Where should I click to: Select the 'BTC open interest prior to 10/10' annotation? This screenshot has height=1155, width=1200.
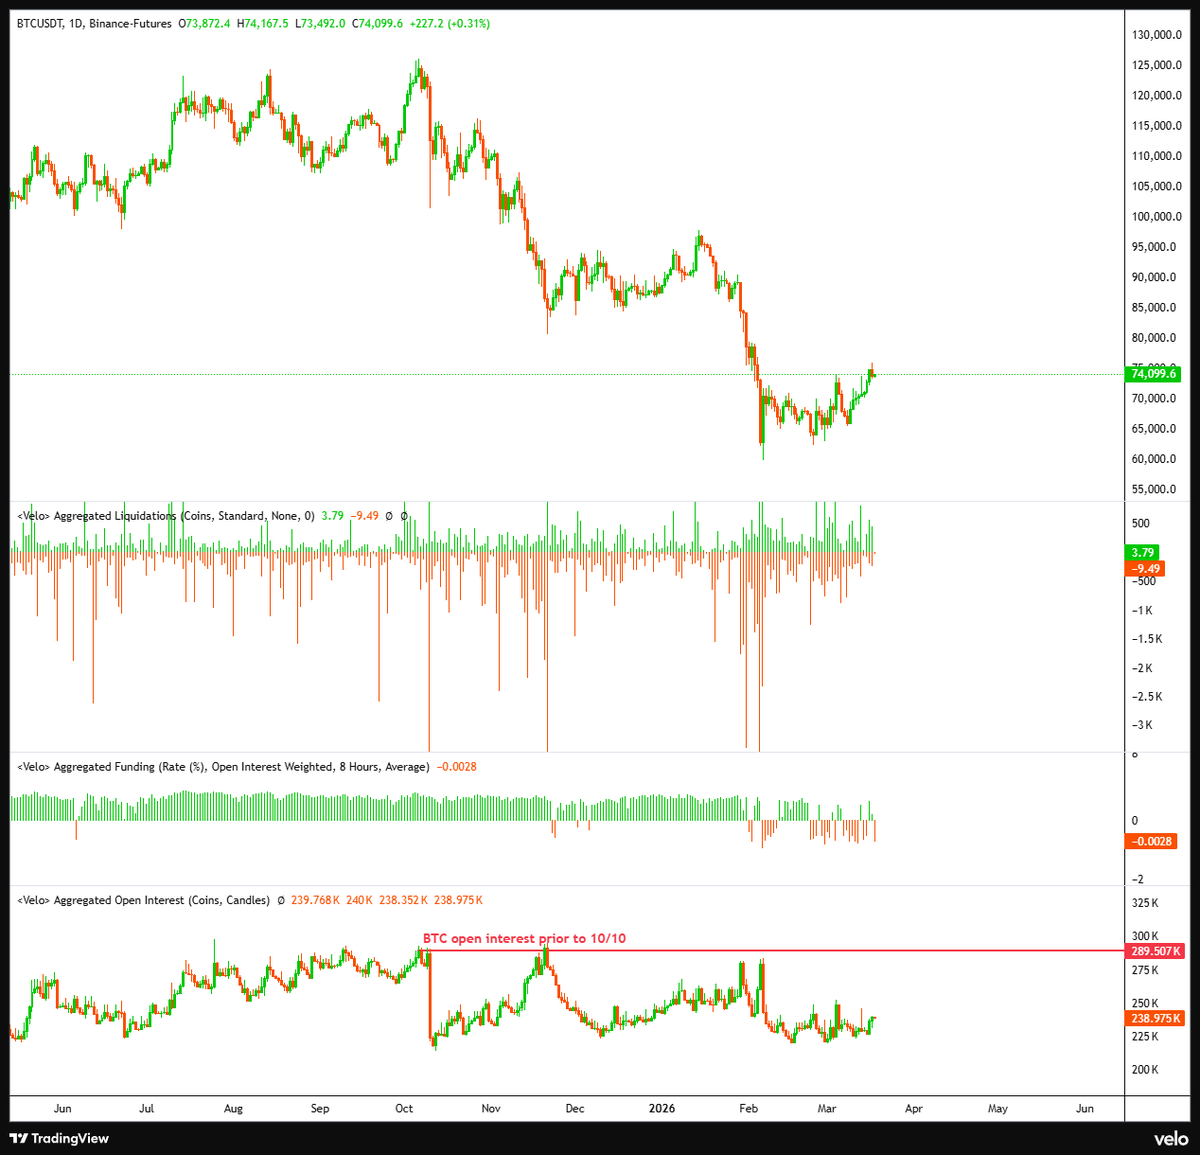click(x=524, y=939)
